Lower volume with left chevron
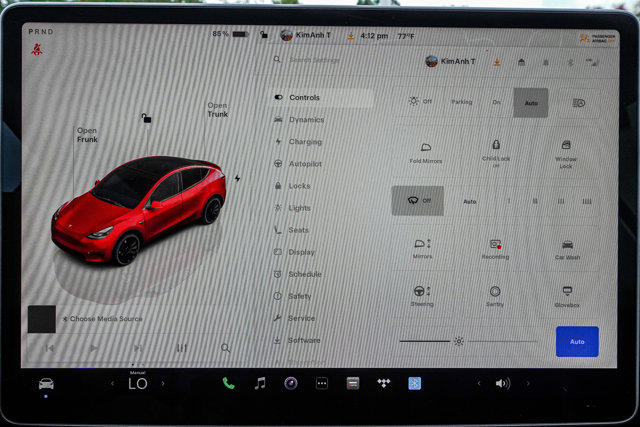This screenshot has height=427, width=640. (x=479, y=383)
